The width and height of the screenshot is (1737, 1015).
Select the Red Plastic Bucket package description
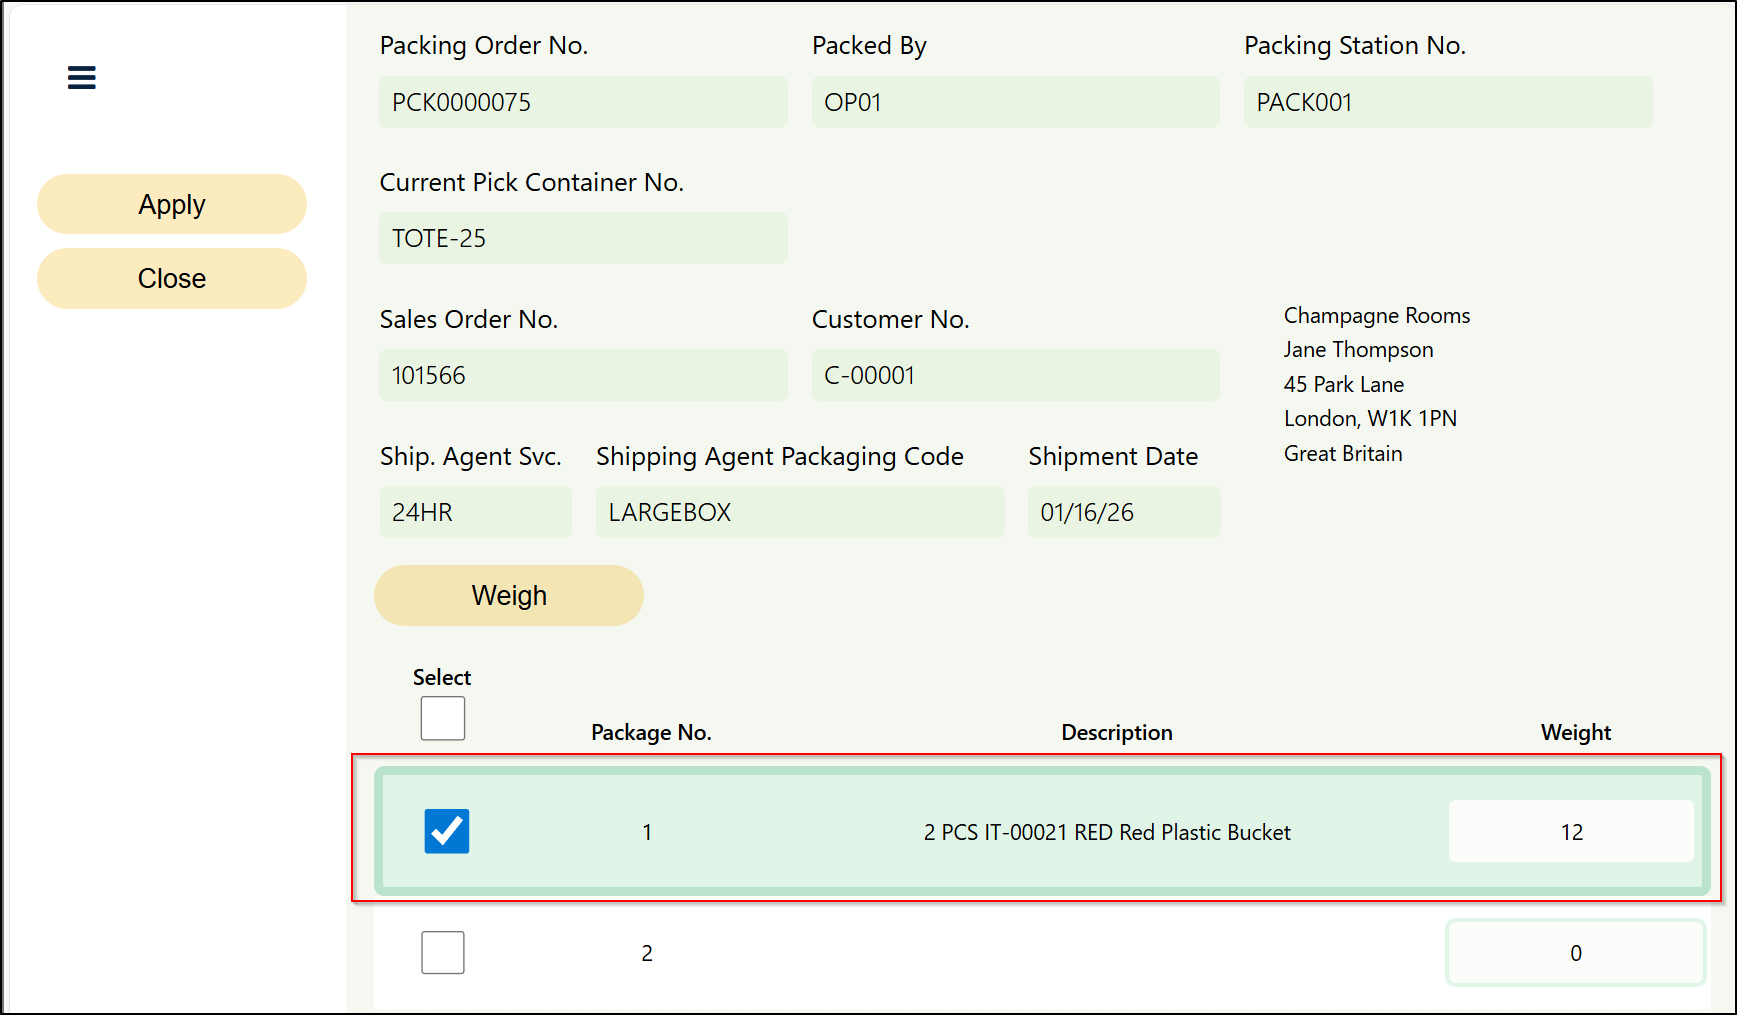click(x=1107, y=832)
